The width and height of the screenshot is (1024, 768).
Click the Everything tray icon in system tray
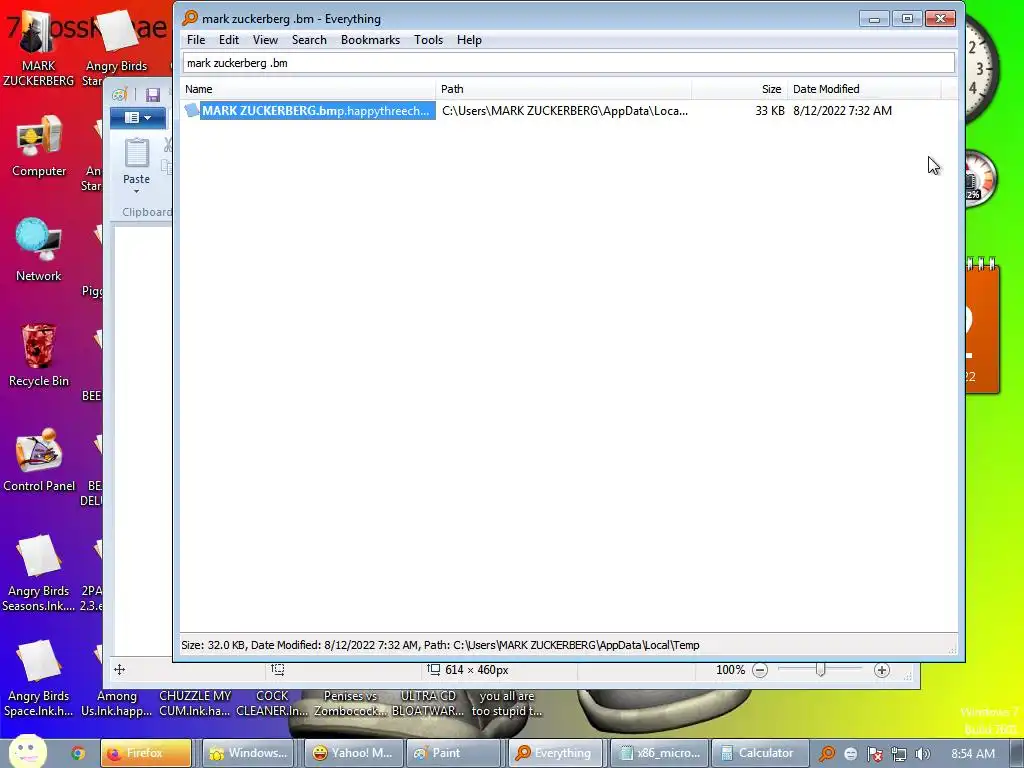827,754
